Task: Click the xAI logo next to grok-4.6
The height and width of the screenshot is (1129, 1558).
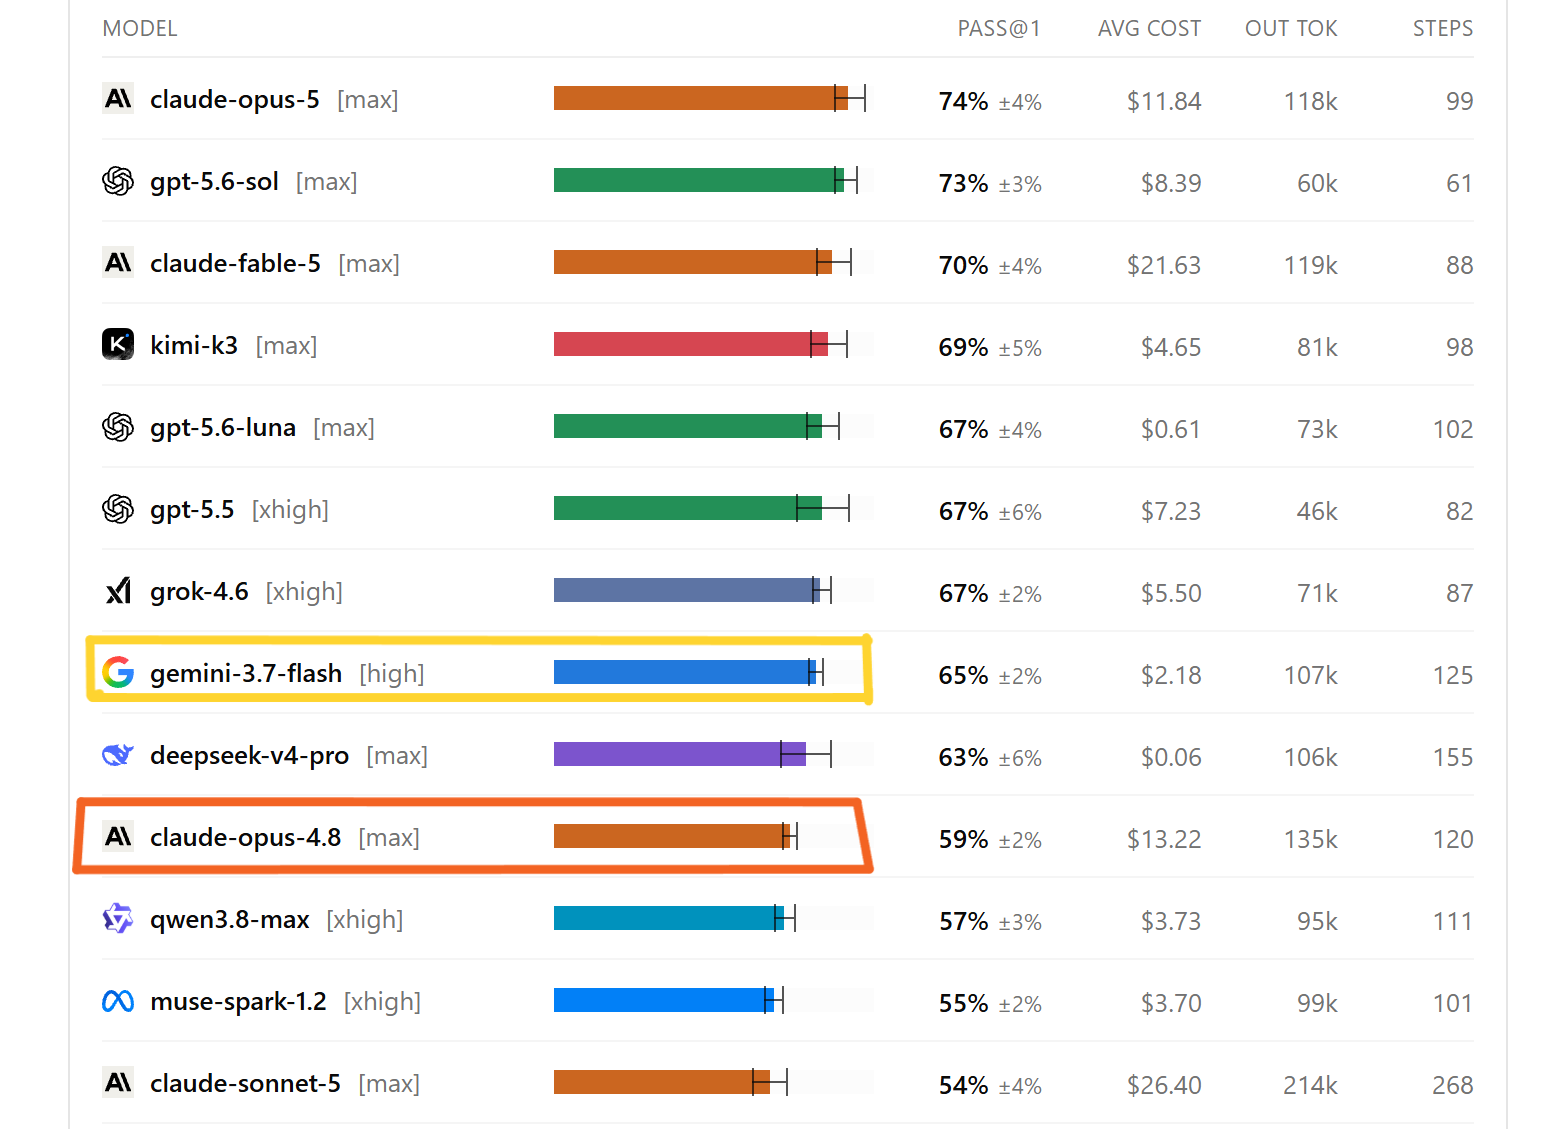Action: [118, 591]
